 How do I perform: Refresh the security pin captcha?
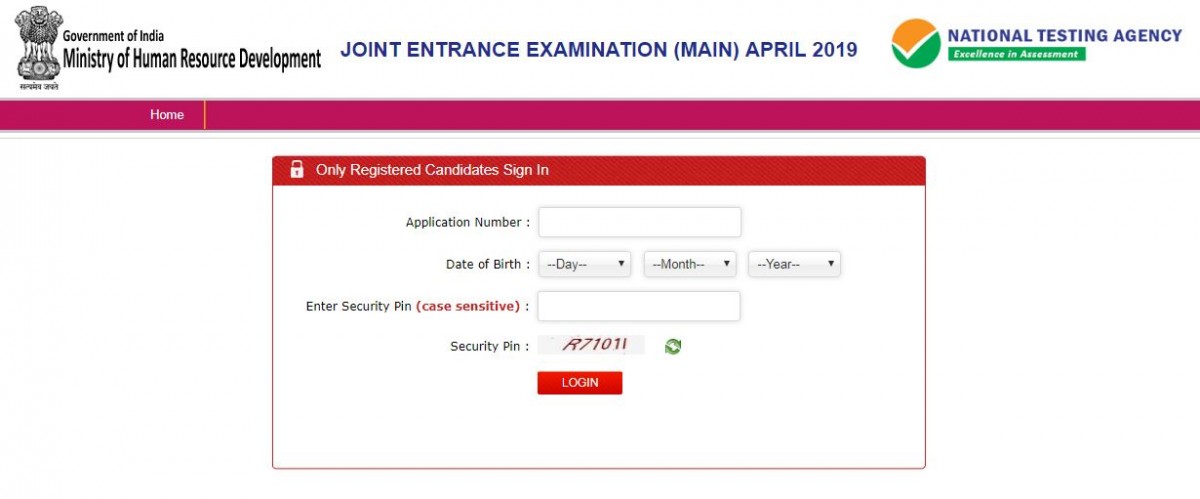(673, 346)
